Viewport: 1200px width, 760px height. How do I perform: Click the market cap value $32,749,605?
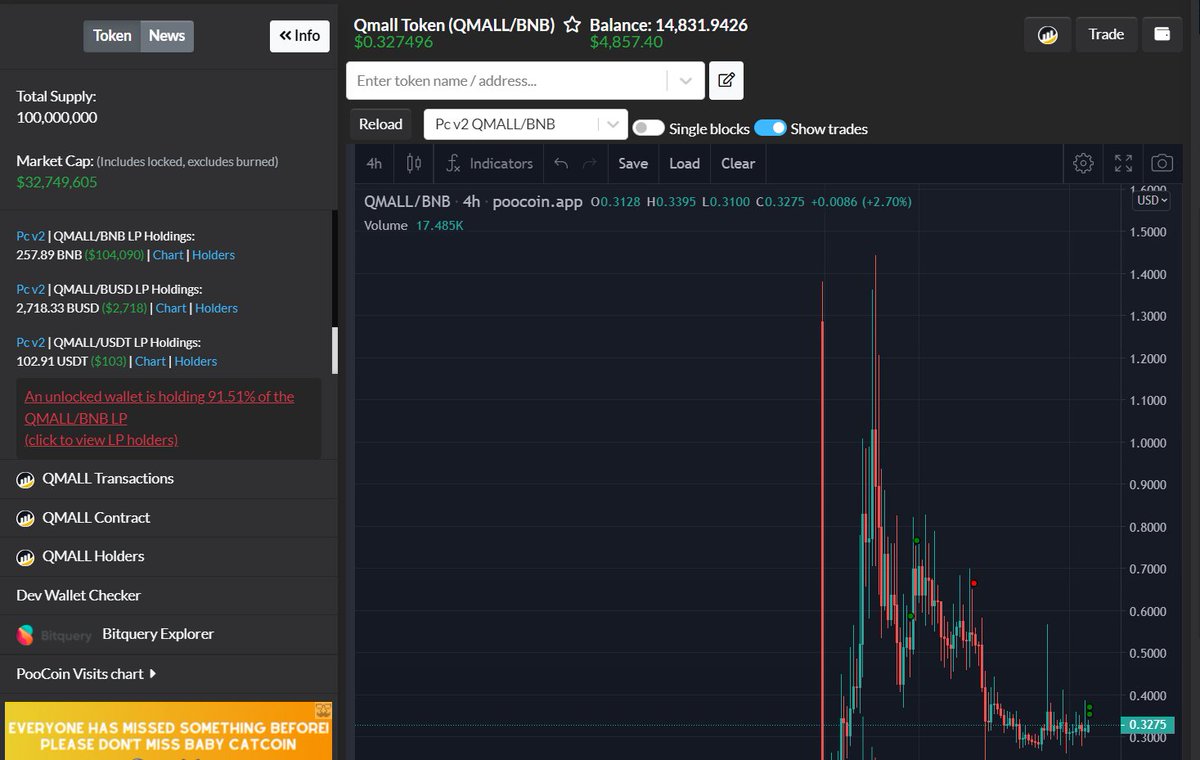click(x=57, y=182)
